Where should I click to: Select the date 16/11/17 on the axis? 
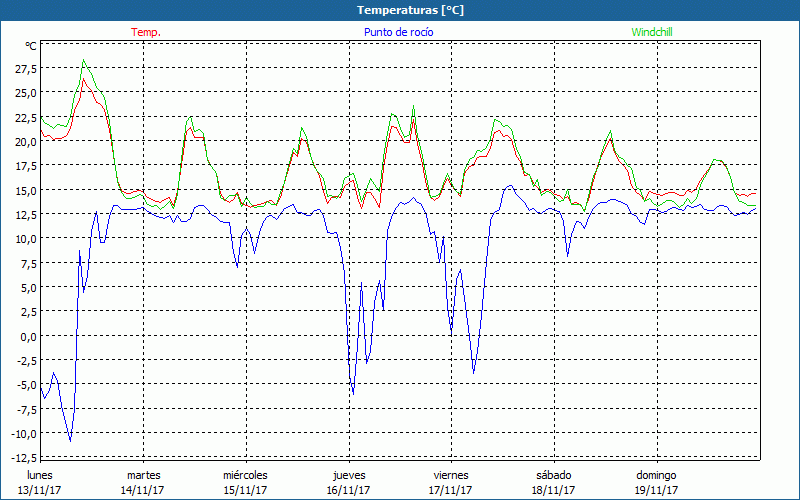pos(349,490)
